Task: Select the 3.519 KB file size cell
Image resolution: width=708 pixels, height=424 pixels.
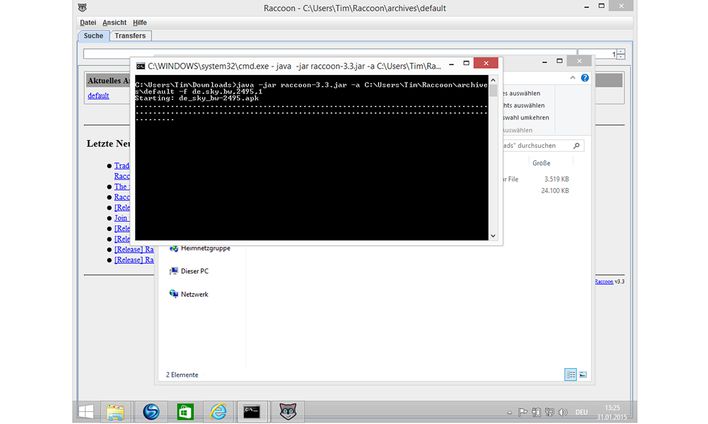Action: [x=556, y=179]
